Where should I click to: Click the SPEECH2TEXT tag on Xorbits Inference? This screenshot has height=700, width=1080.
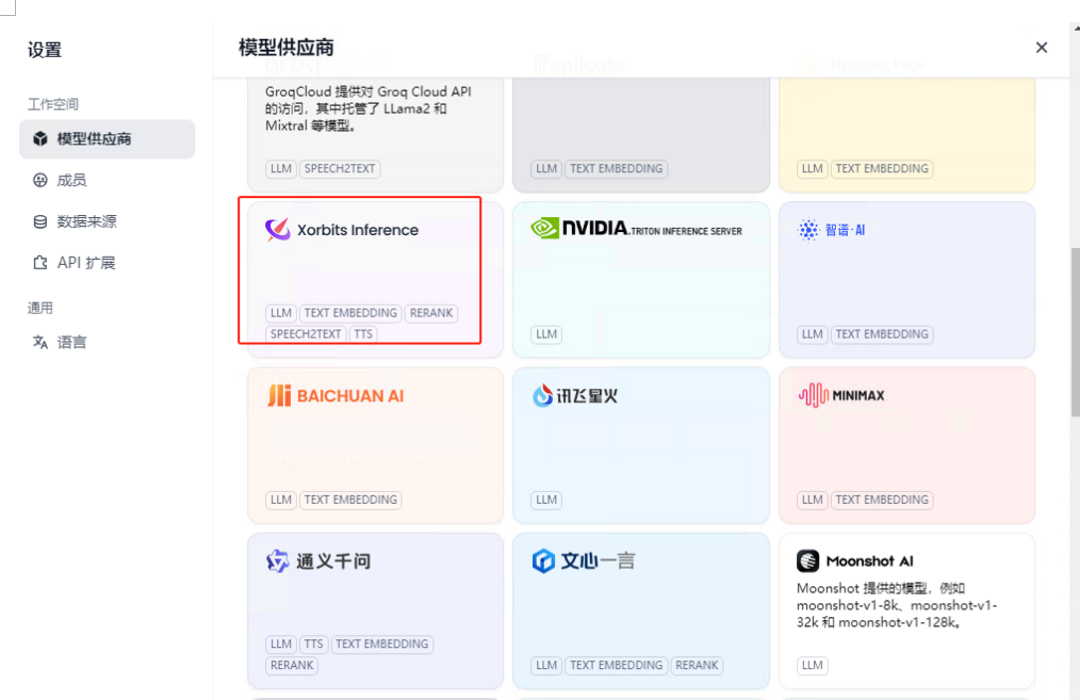tap(306, 334)
